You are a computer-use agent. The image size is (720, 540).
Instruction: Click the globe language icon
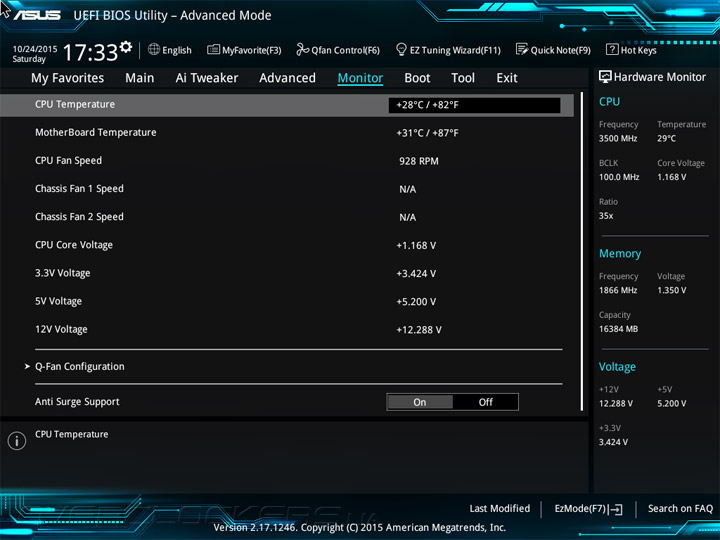click(154, 49)
